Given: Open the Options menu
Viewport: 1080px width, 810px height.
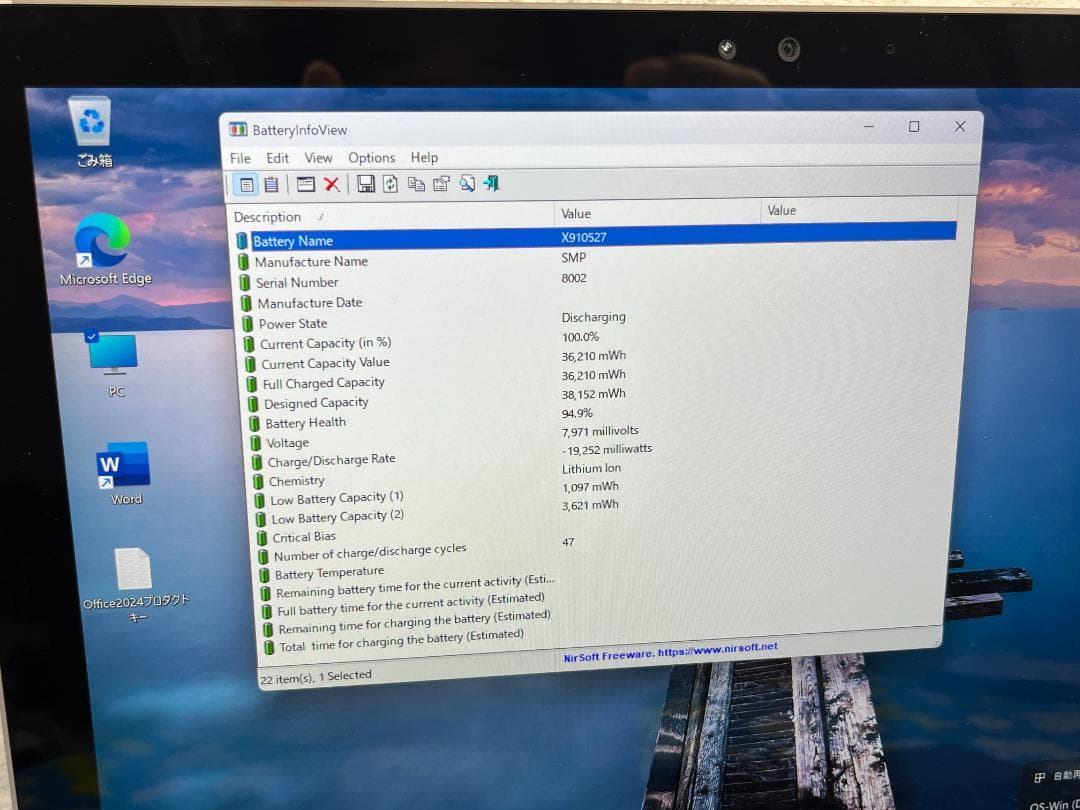Looking at the screenshot, I should point(372,157).
